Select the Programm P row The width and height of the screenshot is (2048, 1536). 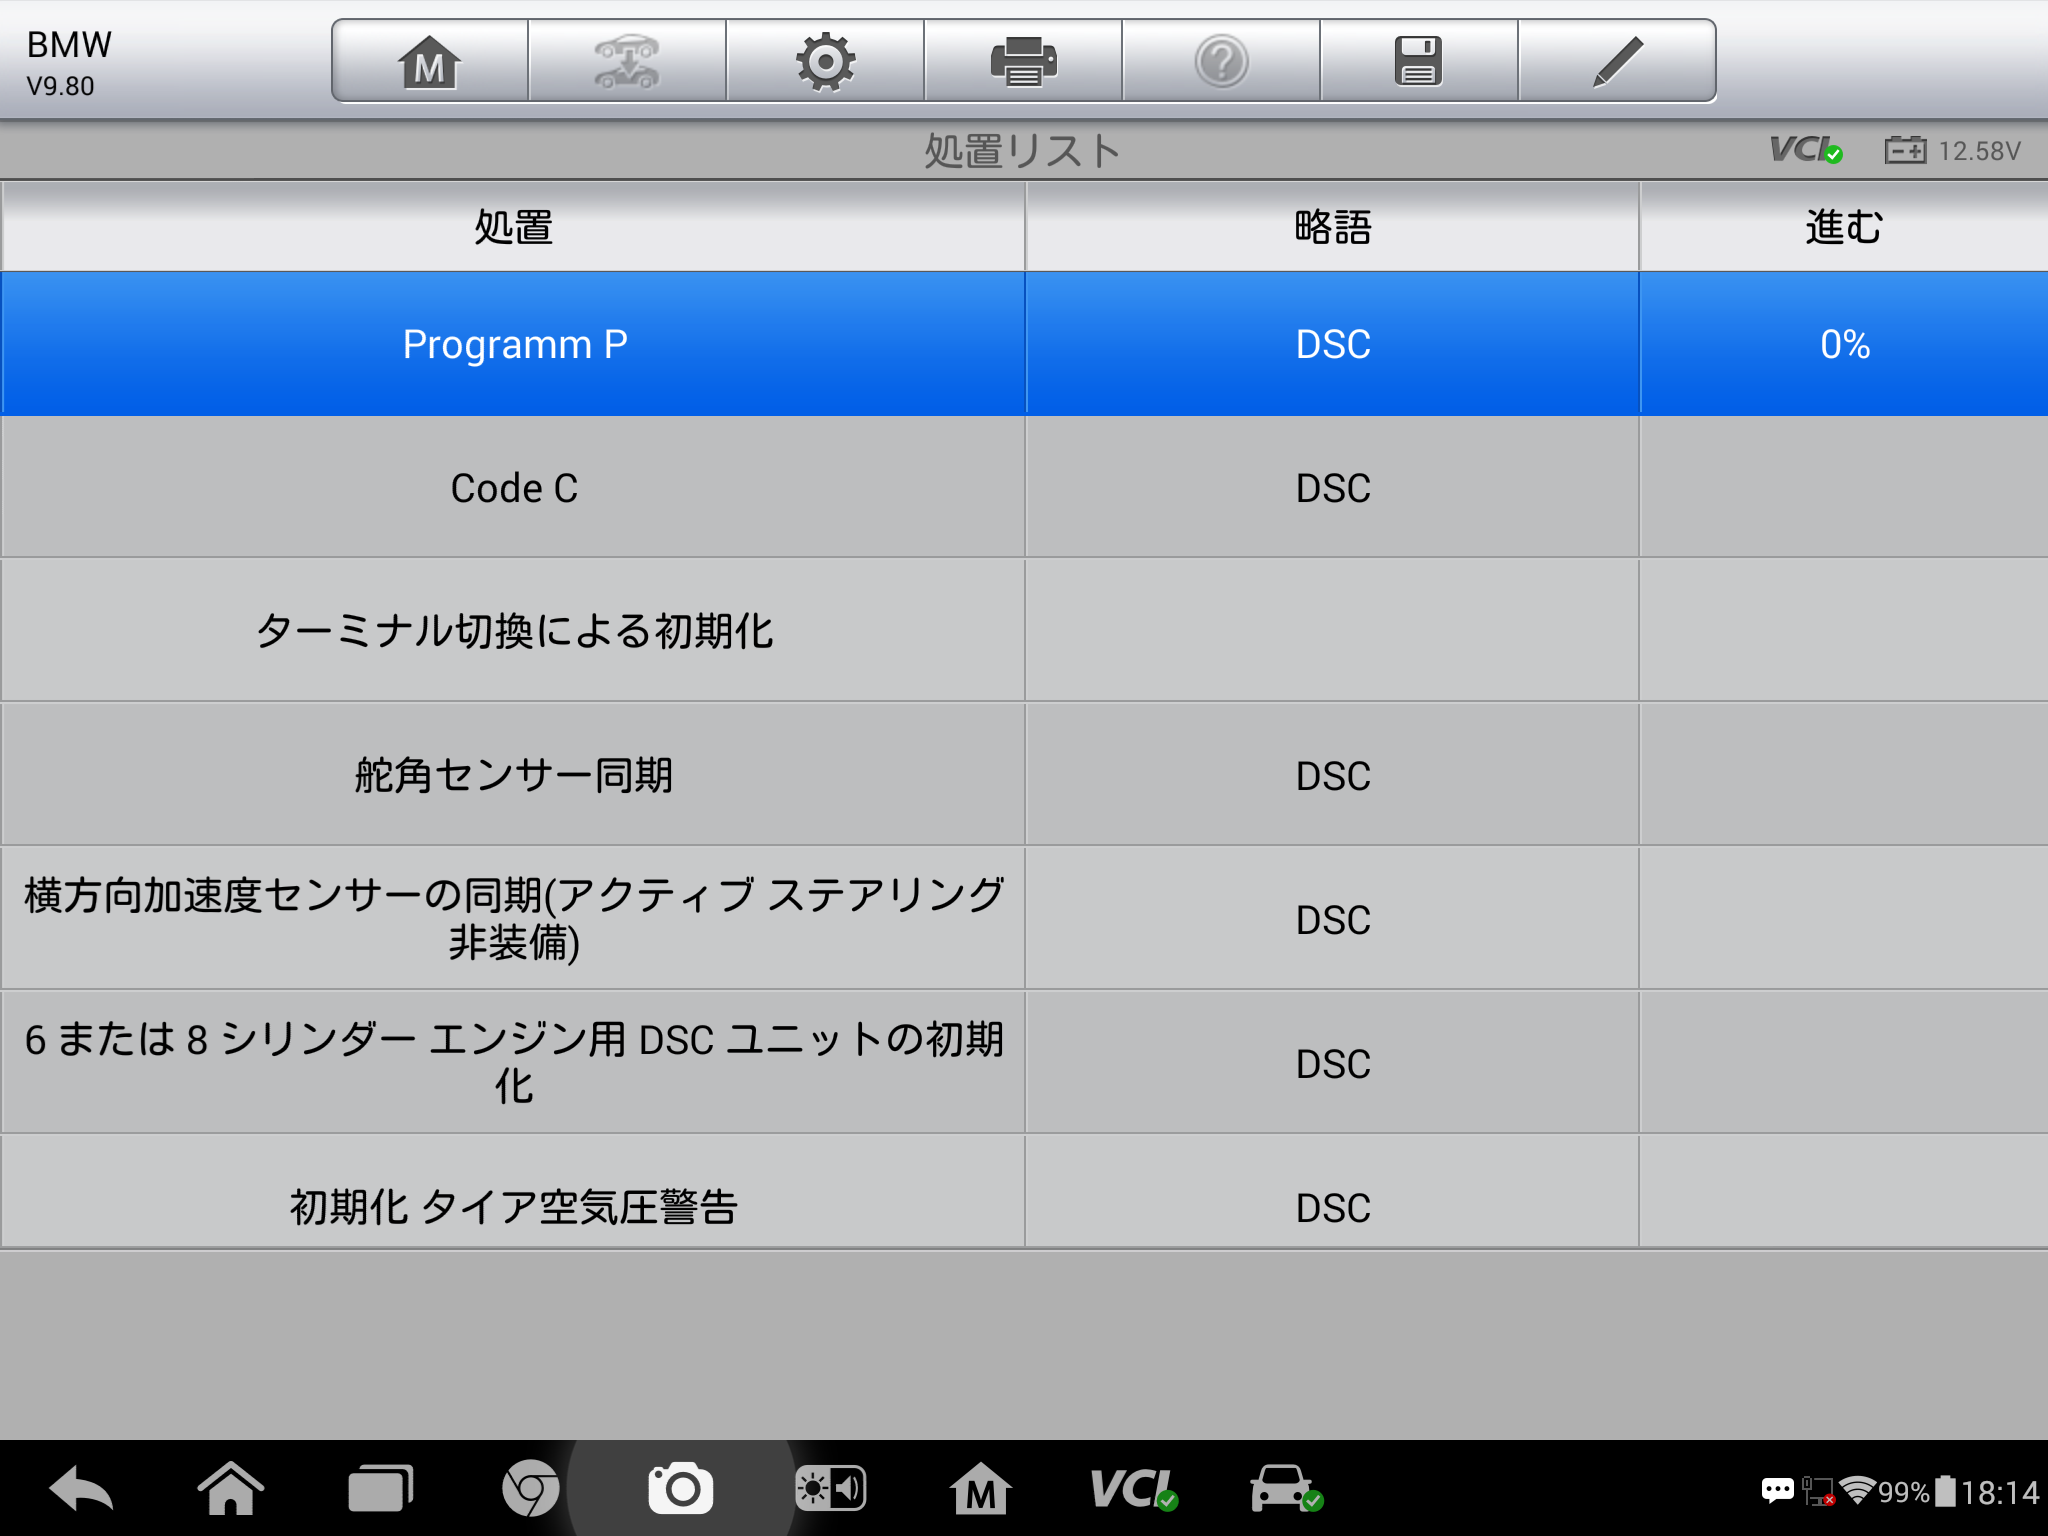pyautogui.click(x=1024, y=344)
